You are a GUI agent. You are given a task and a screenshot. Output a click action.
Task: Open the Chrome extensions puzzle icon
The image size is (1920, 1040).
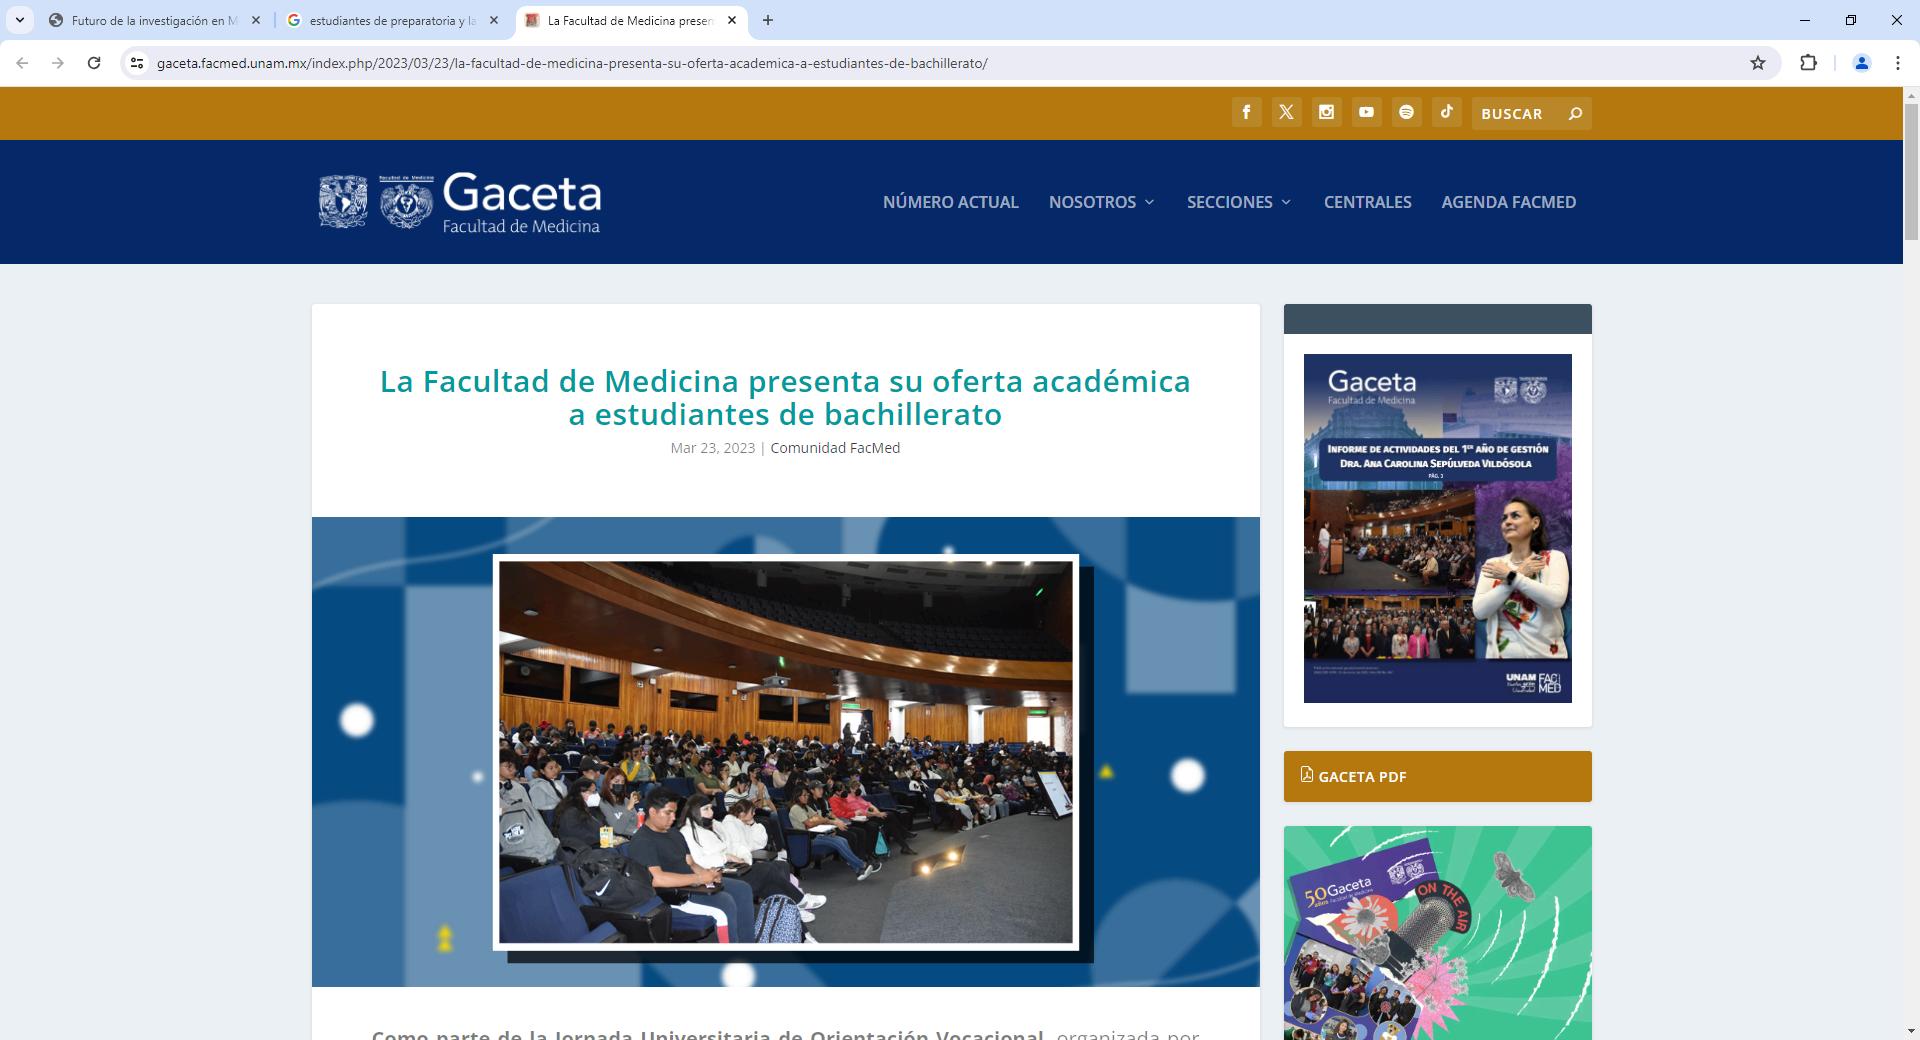1808,63
